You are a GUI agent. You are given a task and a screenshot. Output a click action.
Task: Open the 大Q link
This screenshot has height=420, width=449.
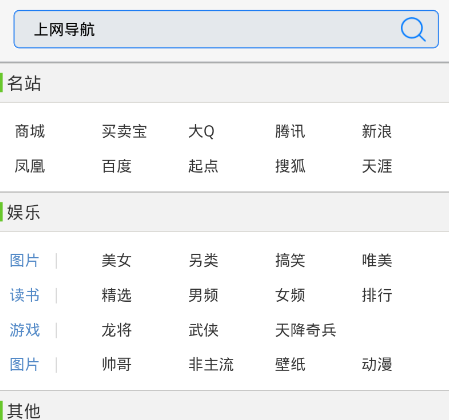point(201,131)
